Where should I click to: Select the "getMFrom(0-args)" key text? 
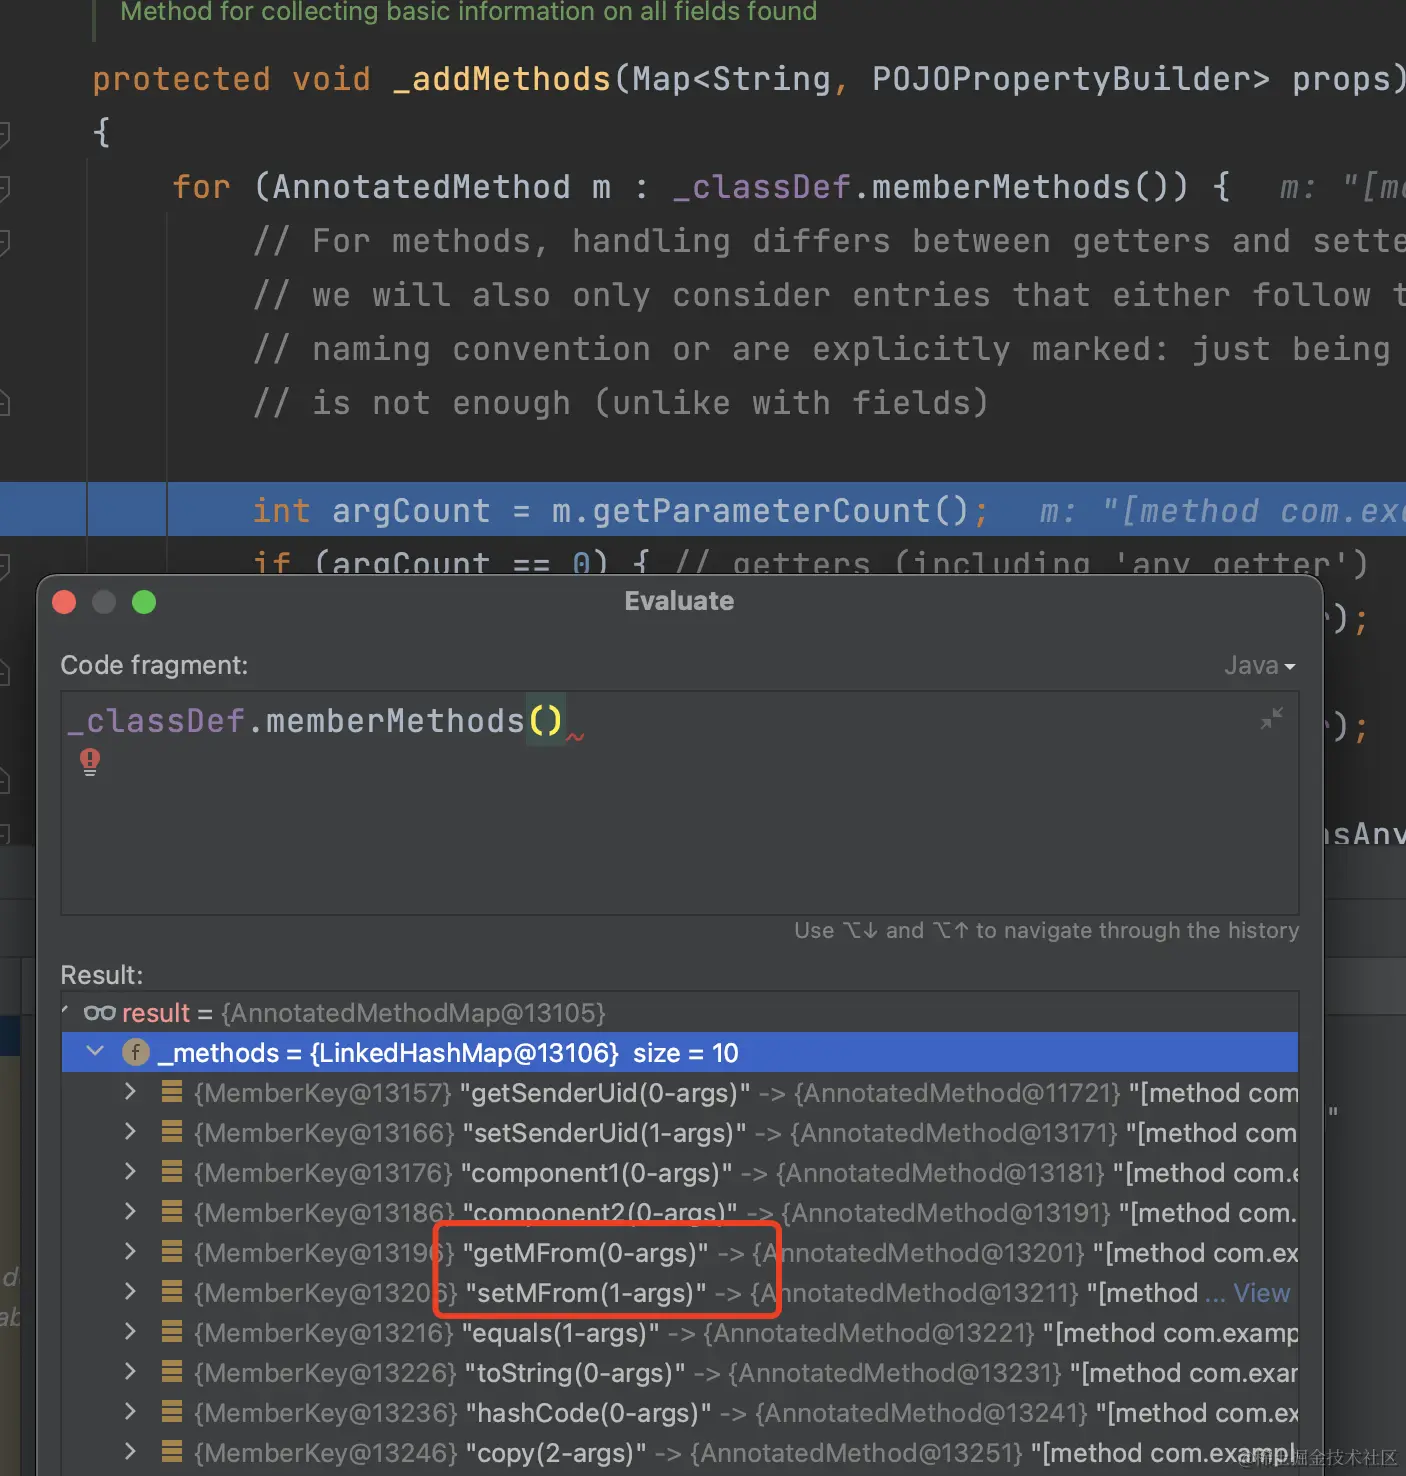pos(586,1253)
